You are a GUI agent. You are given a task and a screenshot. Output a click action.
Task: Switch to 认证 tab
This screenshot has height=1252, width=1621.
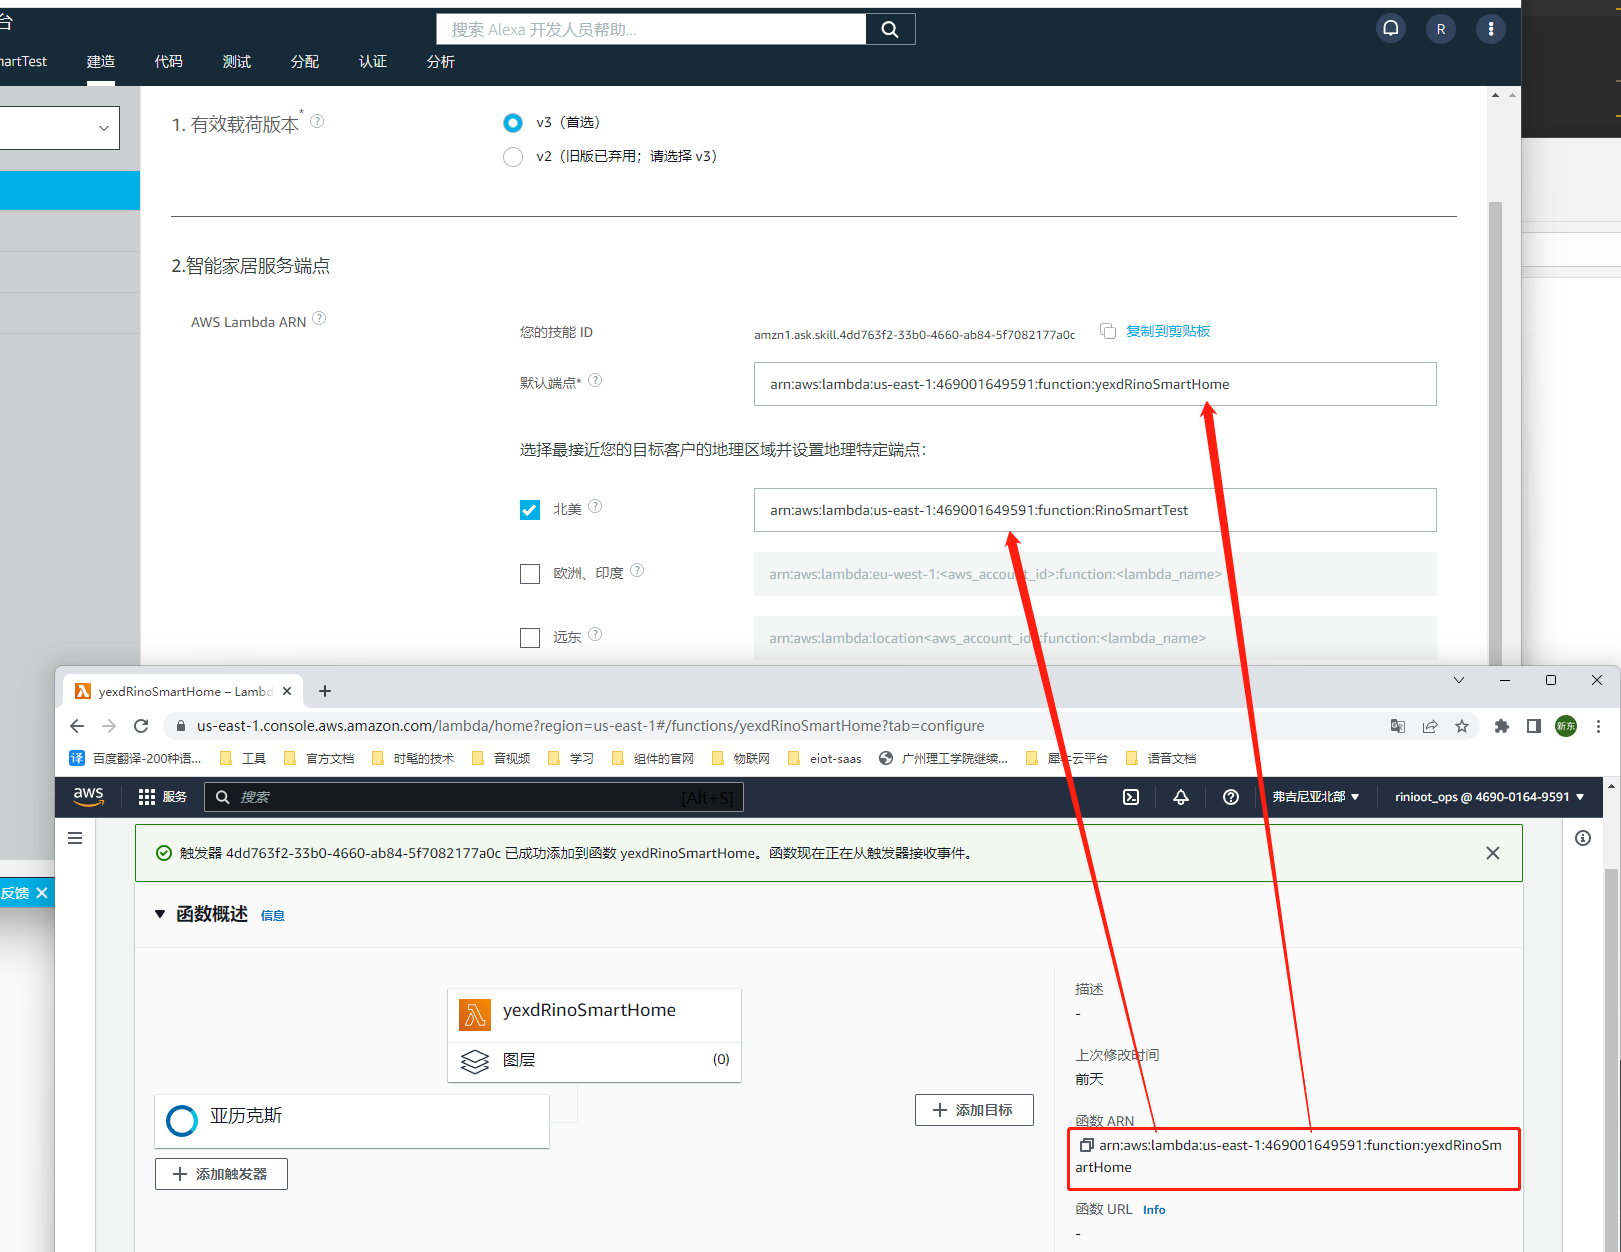(x=373, y=62)
